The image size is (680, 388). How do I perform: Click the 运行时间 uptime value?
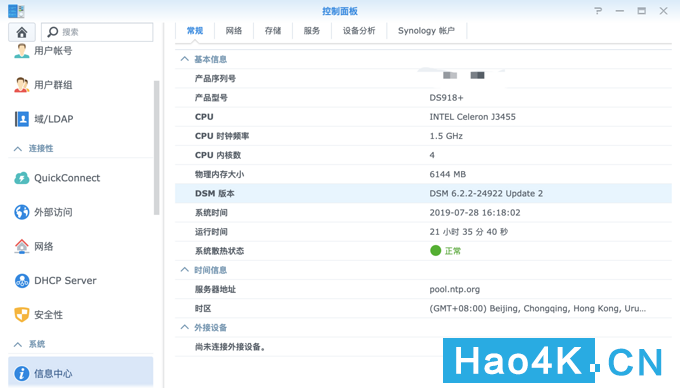pos(469,231)
